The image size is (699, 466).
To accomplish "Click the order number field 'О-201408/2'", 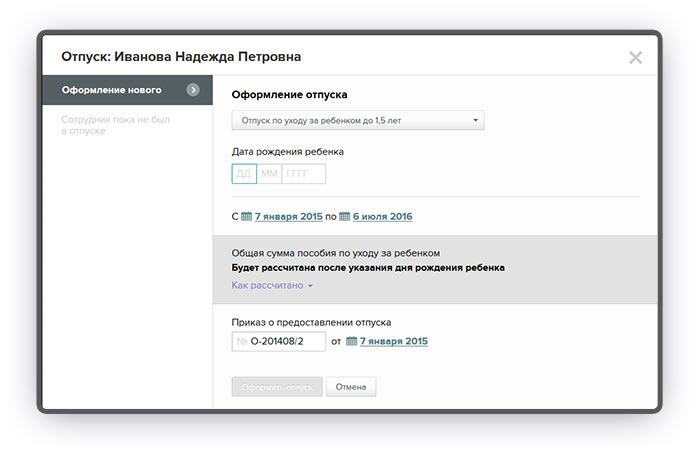I will (x=285, y=342).
